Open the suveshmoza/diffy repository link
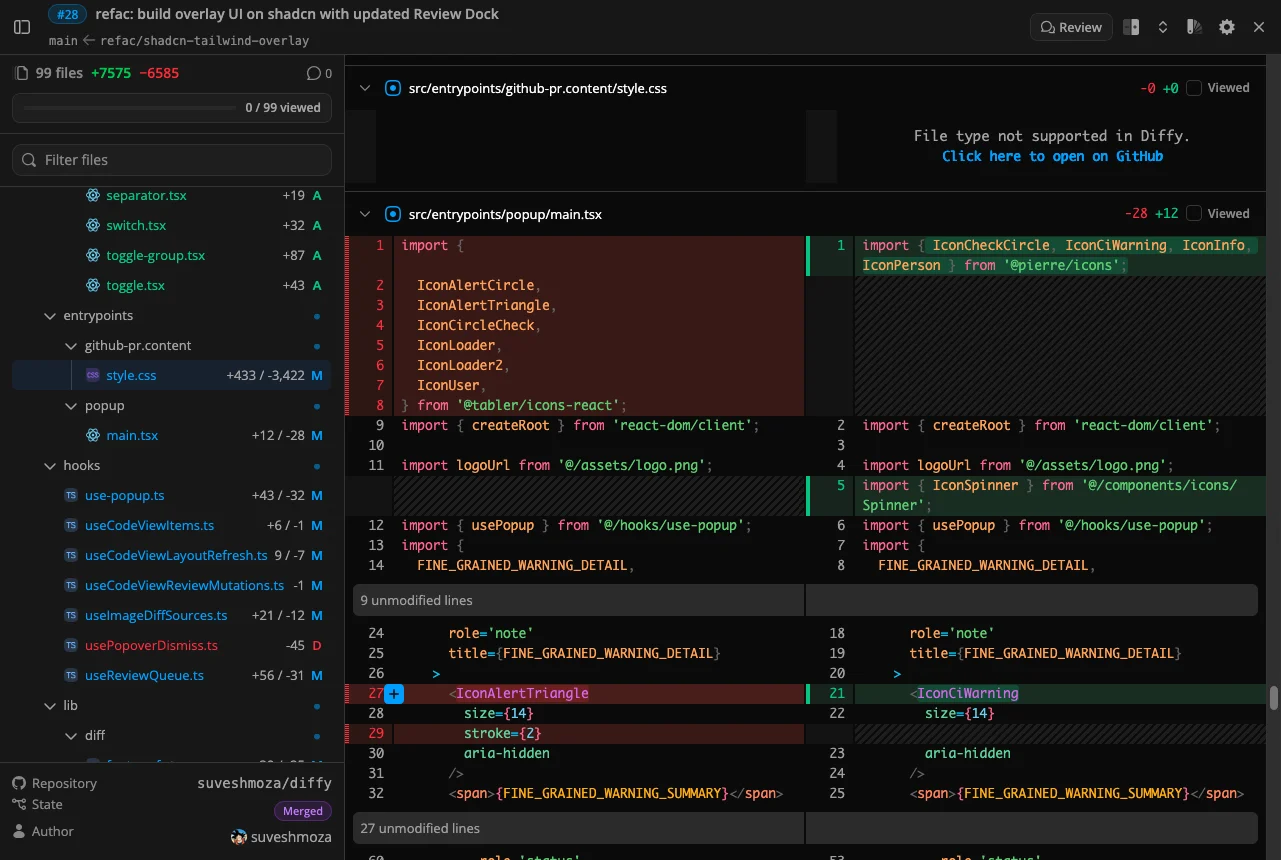Viewport: 1281px width, 860px height. click(264, 783)
